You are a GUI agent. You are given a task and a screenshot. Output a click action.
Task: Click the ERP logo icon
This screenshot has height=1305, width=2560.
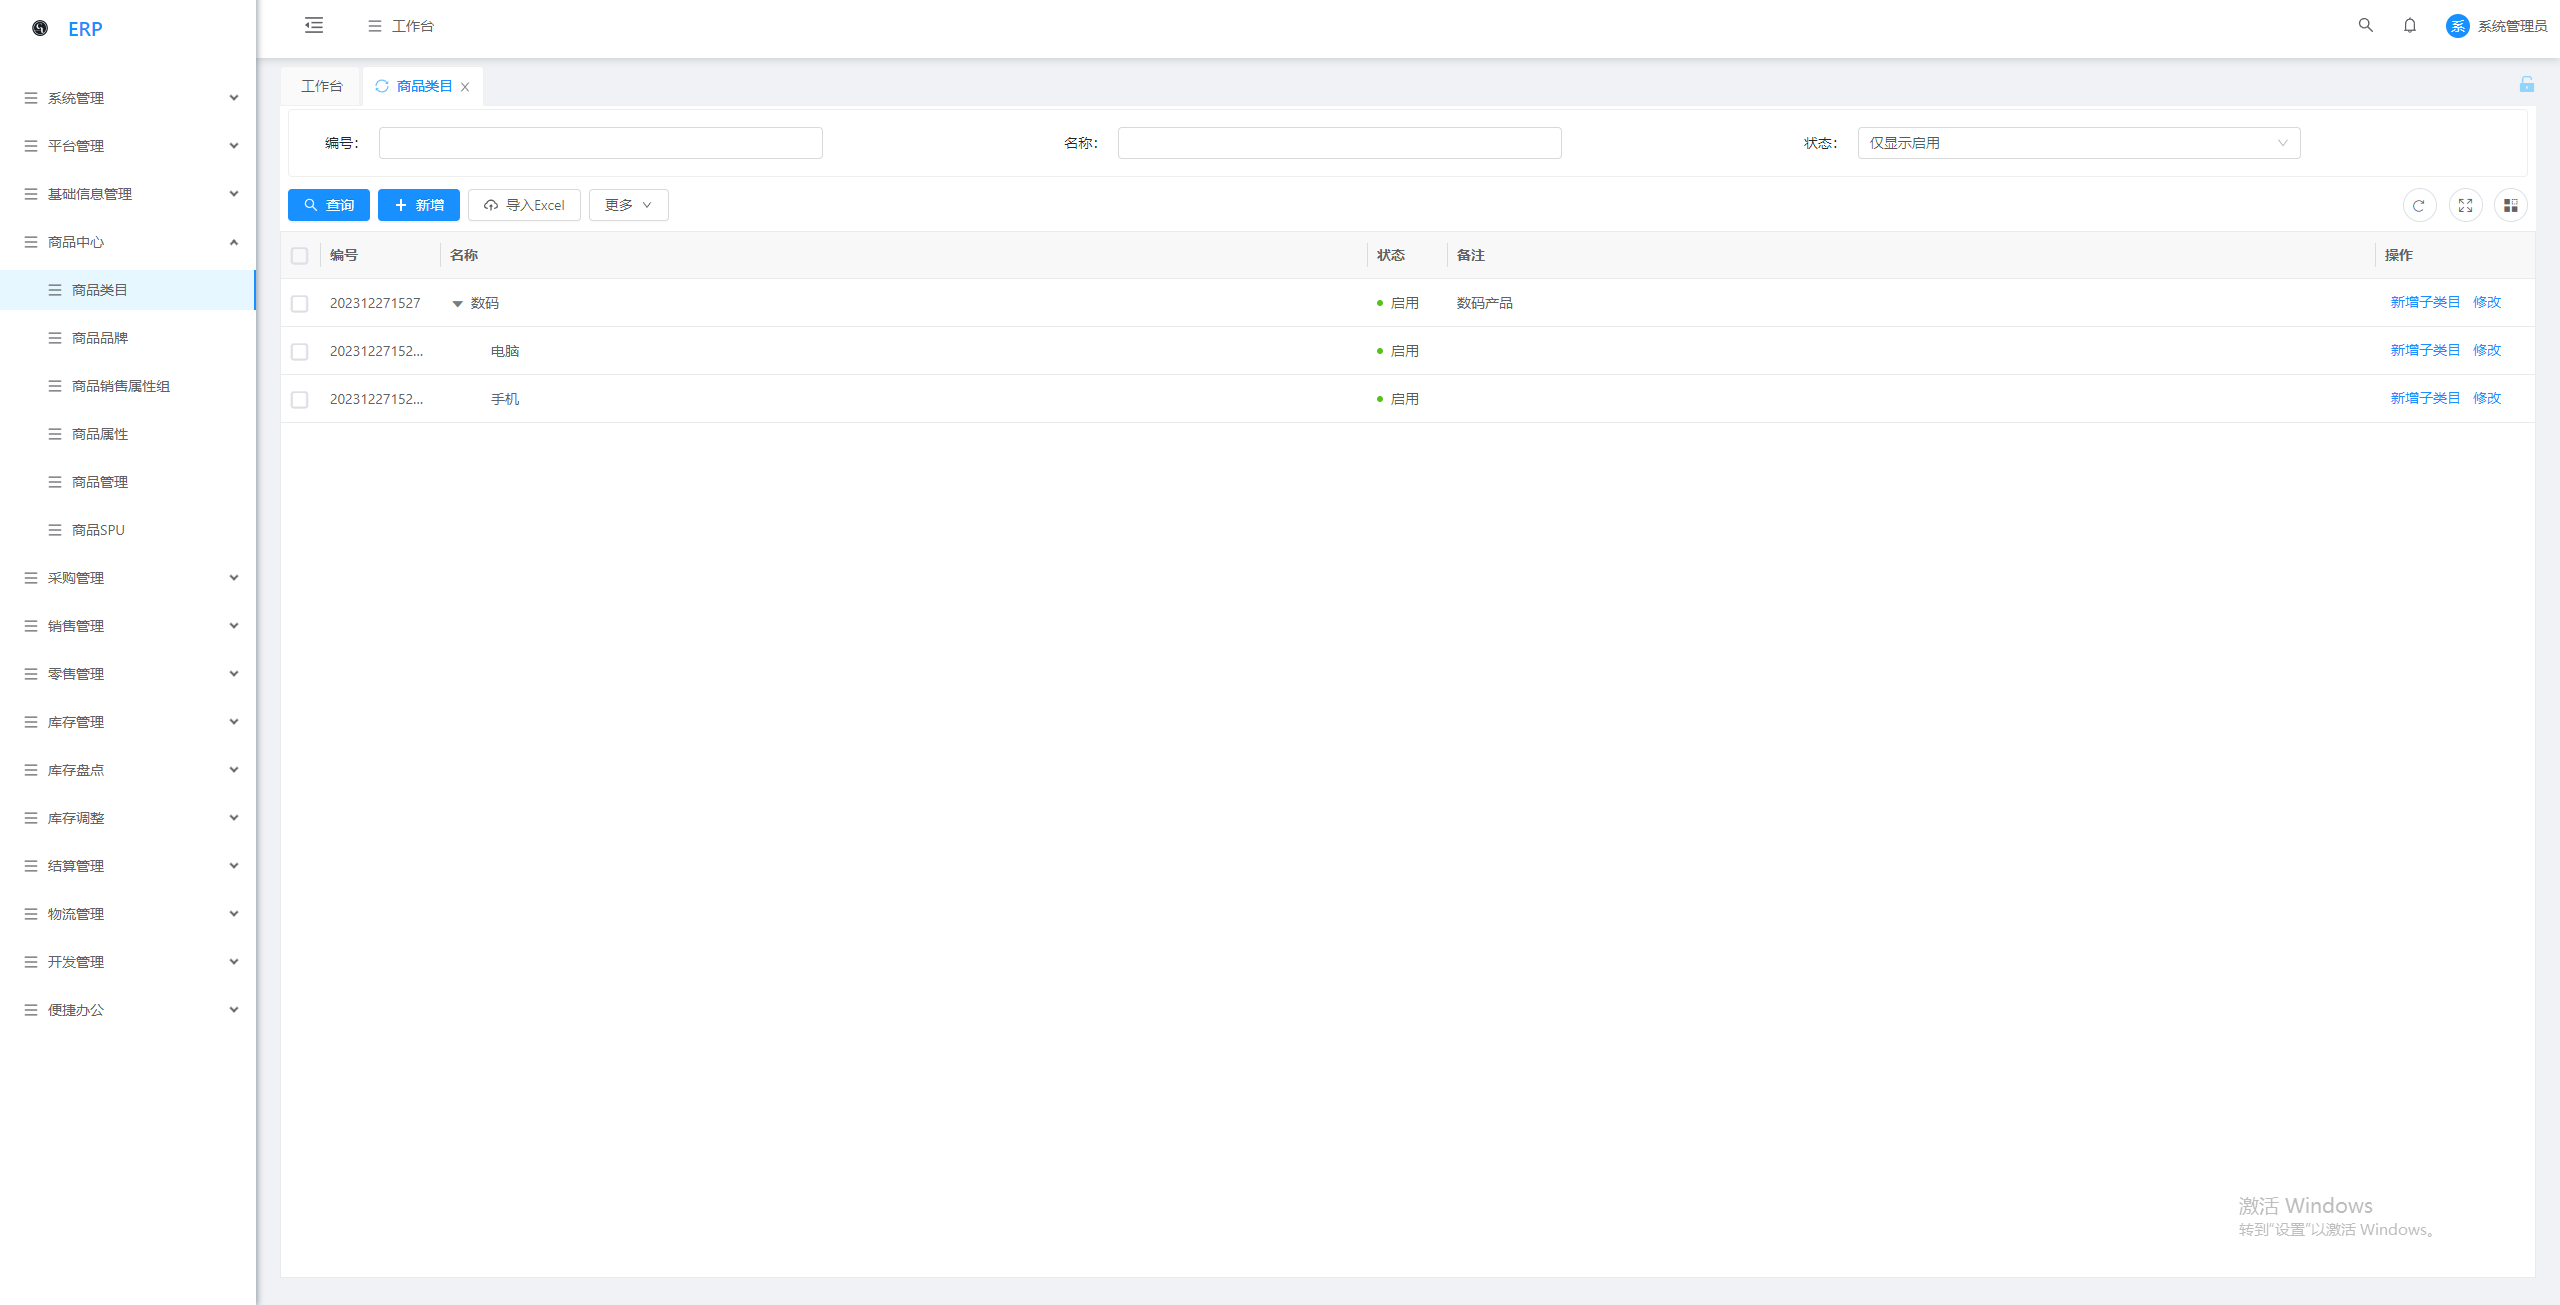coord(40,28)
